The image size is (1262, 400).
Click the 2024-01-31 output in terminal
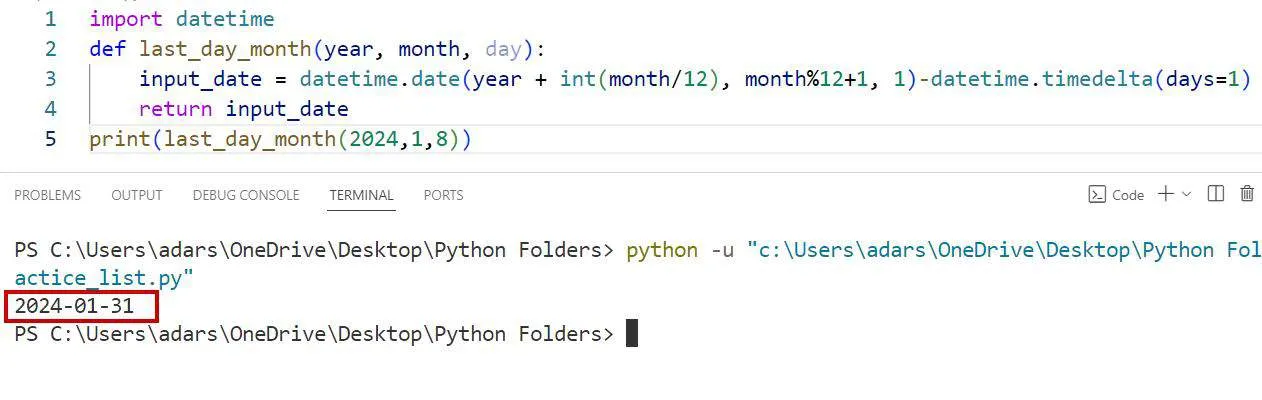pos(74,306)
